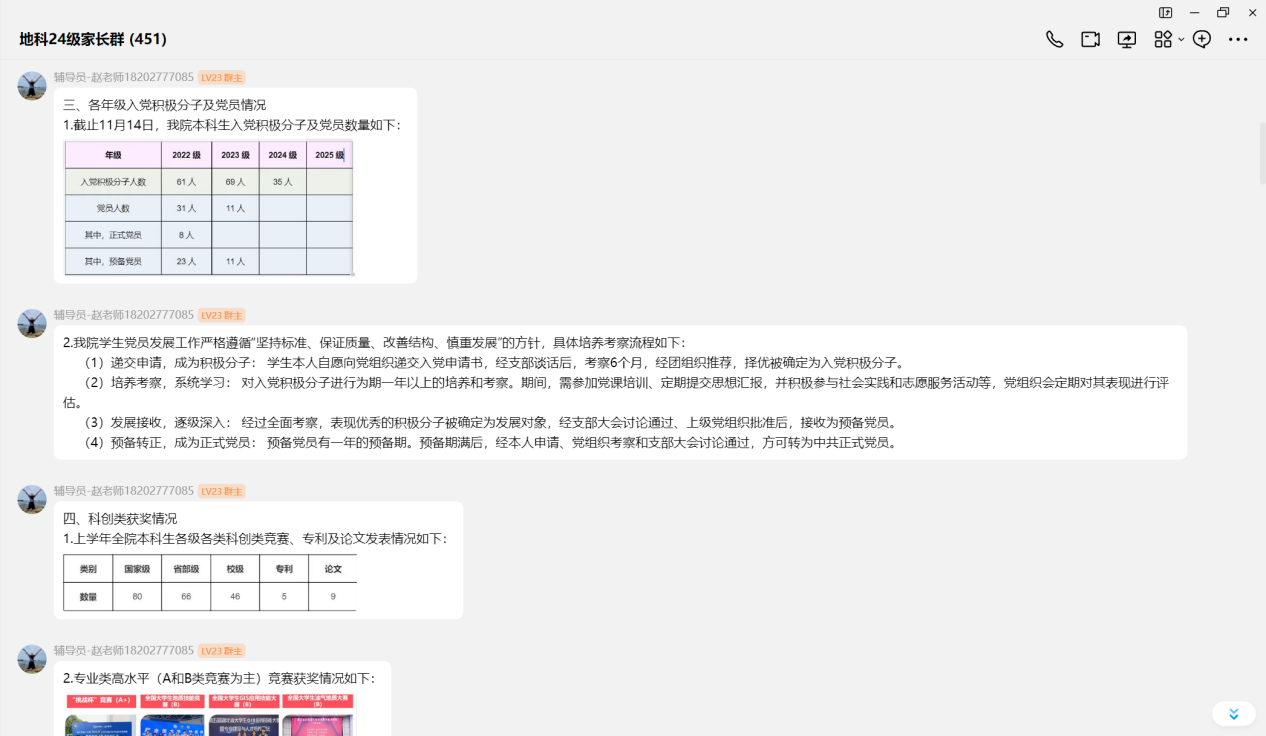Open the group apps grid icon
This screenshot has height=736, width=1266.
(1162, 39)
